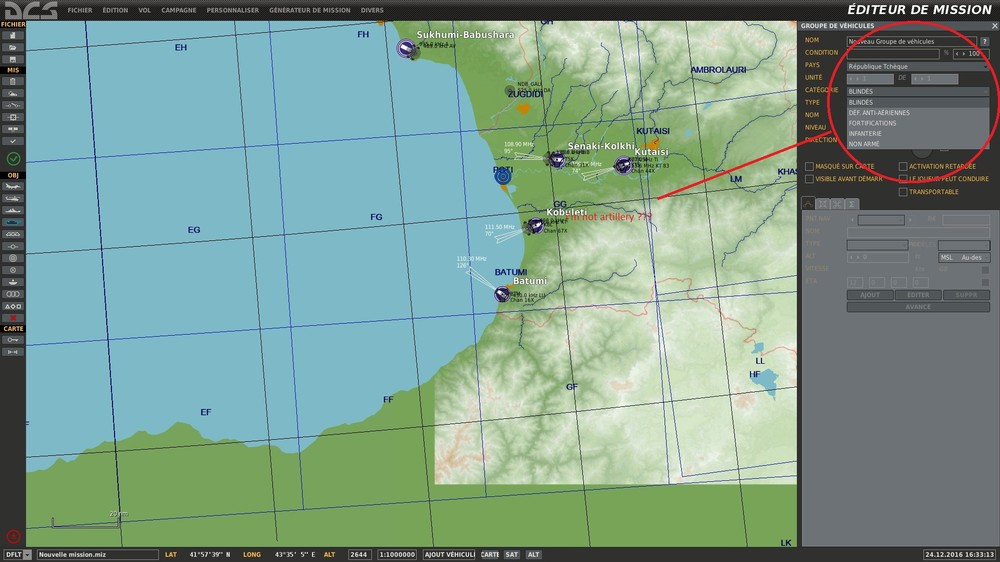Viewport: 1000px width, 562px height.
Task: Click the Nouvelle mission.miz filename field
Action: coord(98,555)
